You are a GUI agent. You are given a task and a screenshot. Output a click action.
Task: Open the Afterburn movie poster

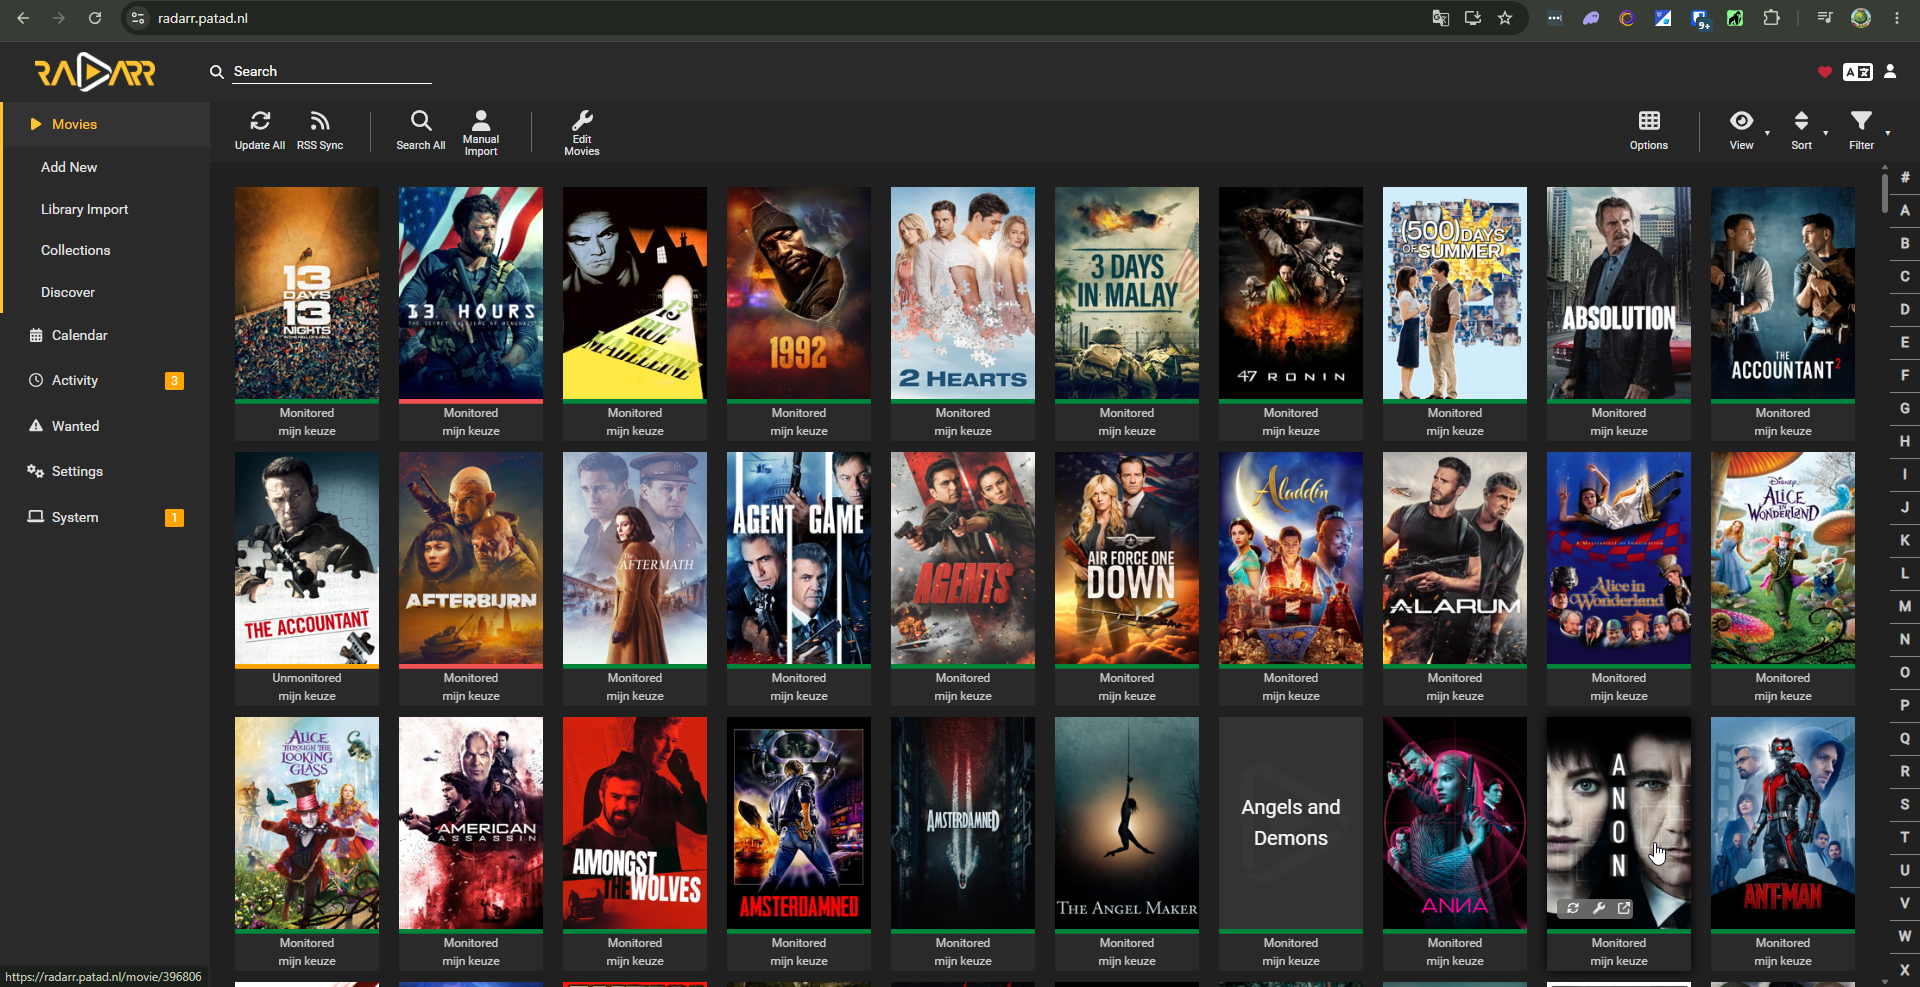coord(471,558)
